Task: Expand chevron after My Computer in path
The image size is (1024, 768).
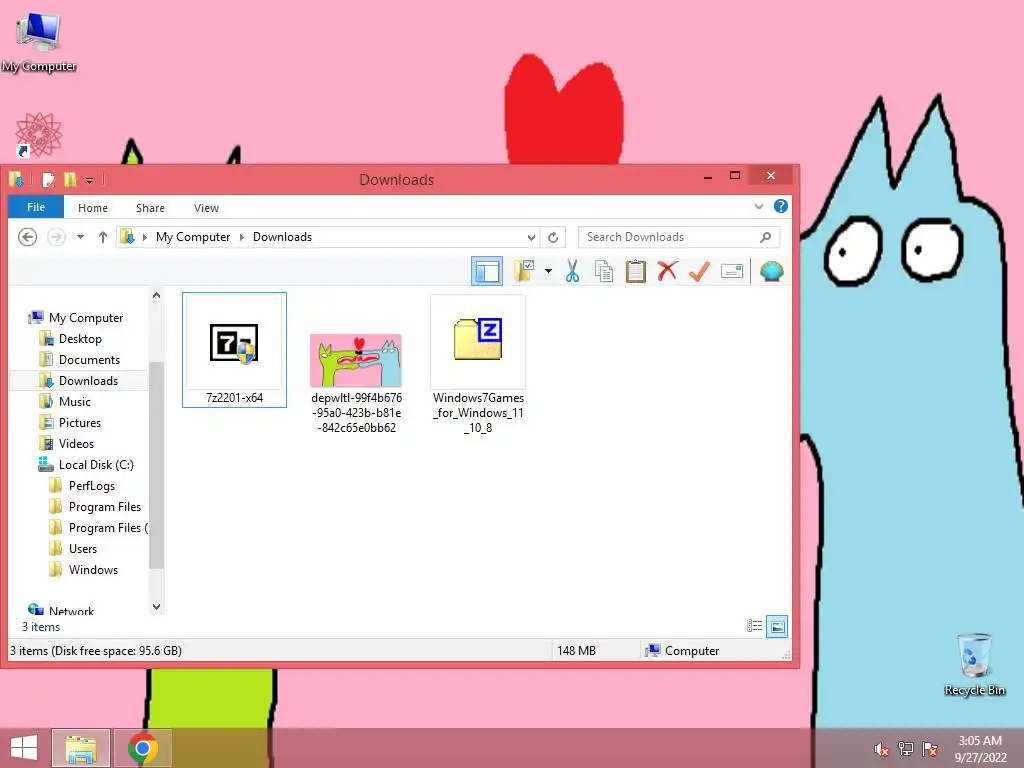Action: pyautogui.click(x=242, y=237)
